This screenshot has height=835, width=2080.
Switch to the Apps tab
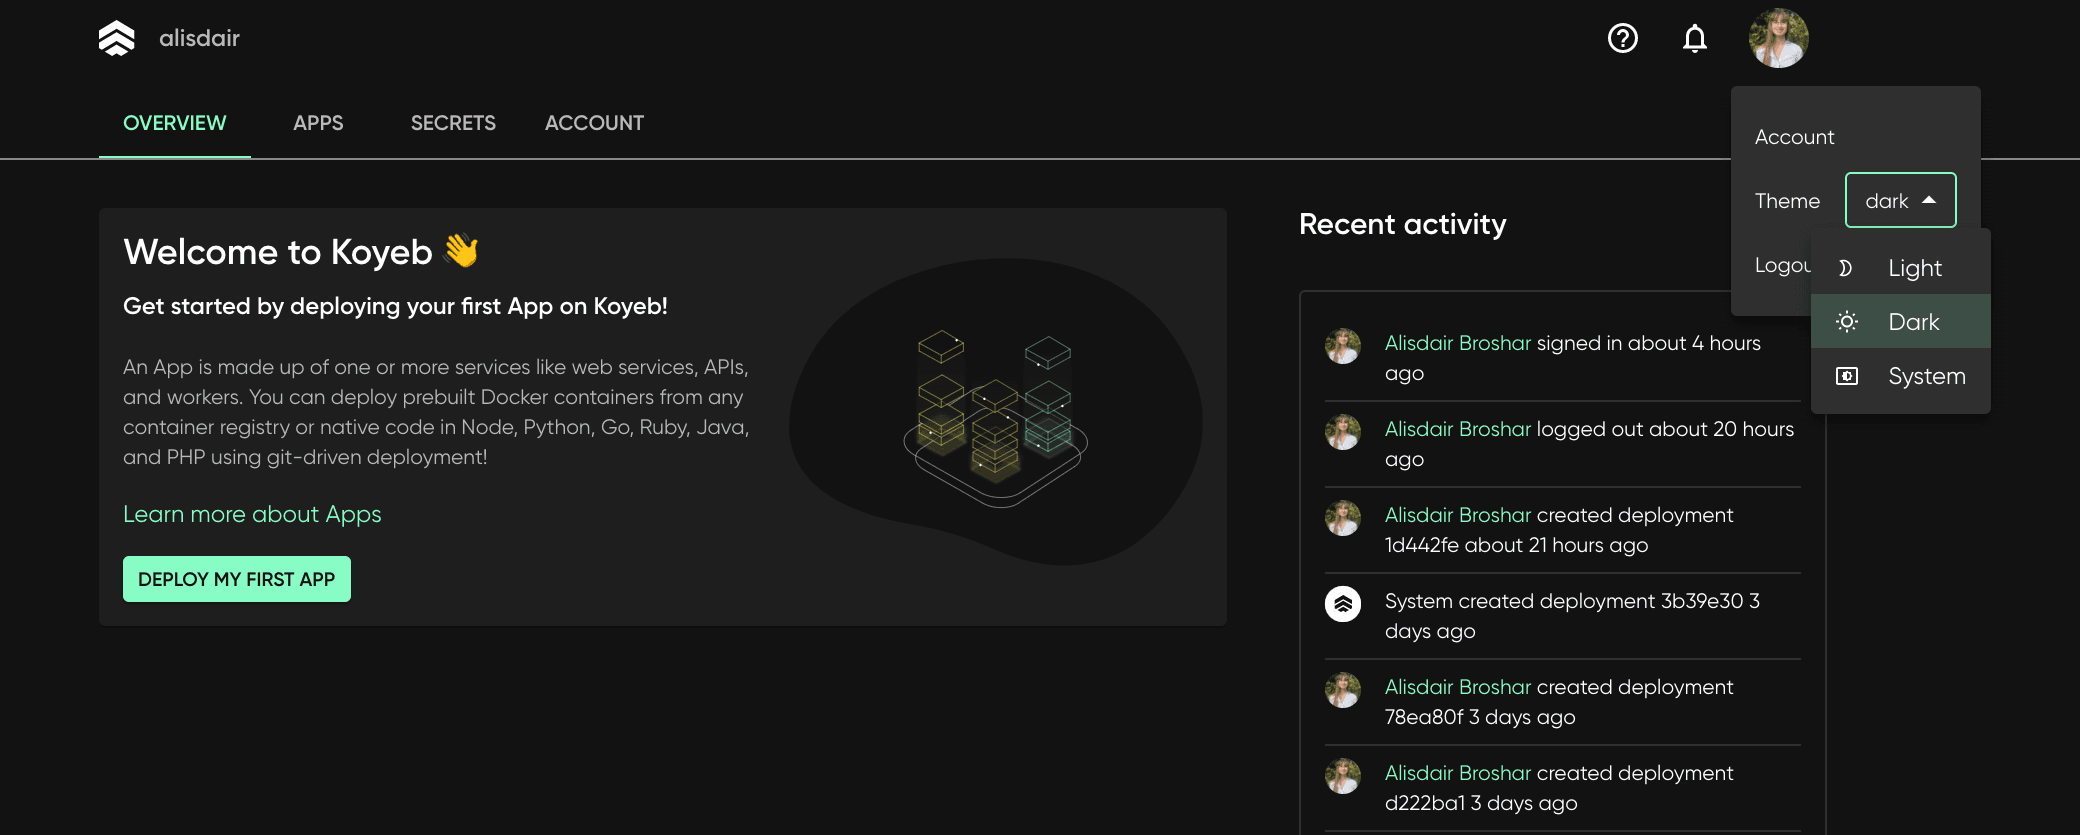[318, 123]
